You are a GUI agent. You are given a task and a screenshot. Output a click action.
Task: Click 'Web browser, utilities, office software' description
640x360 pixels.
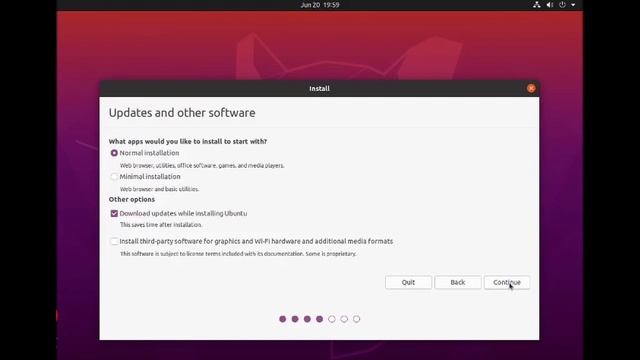(202, 165)
